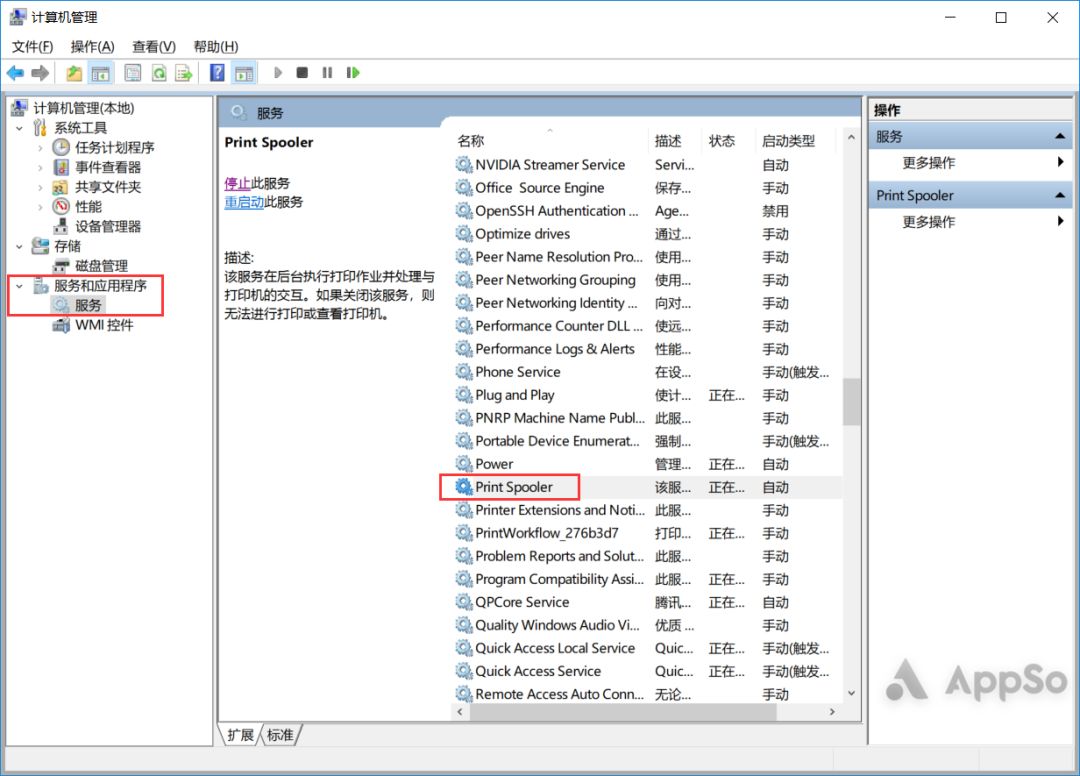The width and height of the screenshot is (1080, 776).
Task: Click the Export List toolbar icon
Action: pos(184,73)
